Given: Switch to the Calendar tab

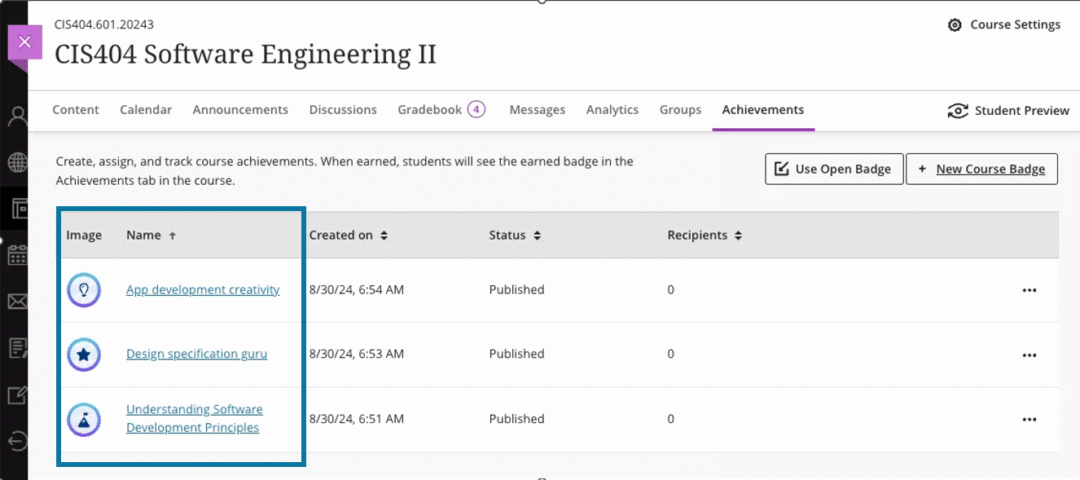Looking at the screenshot, I should 146,109.
